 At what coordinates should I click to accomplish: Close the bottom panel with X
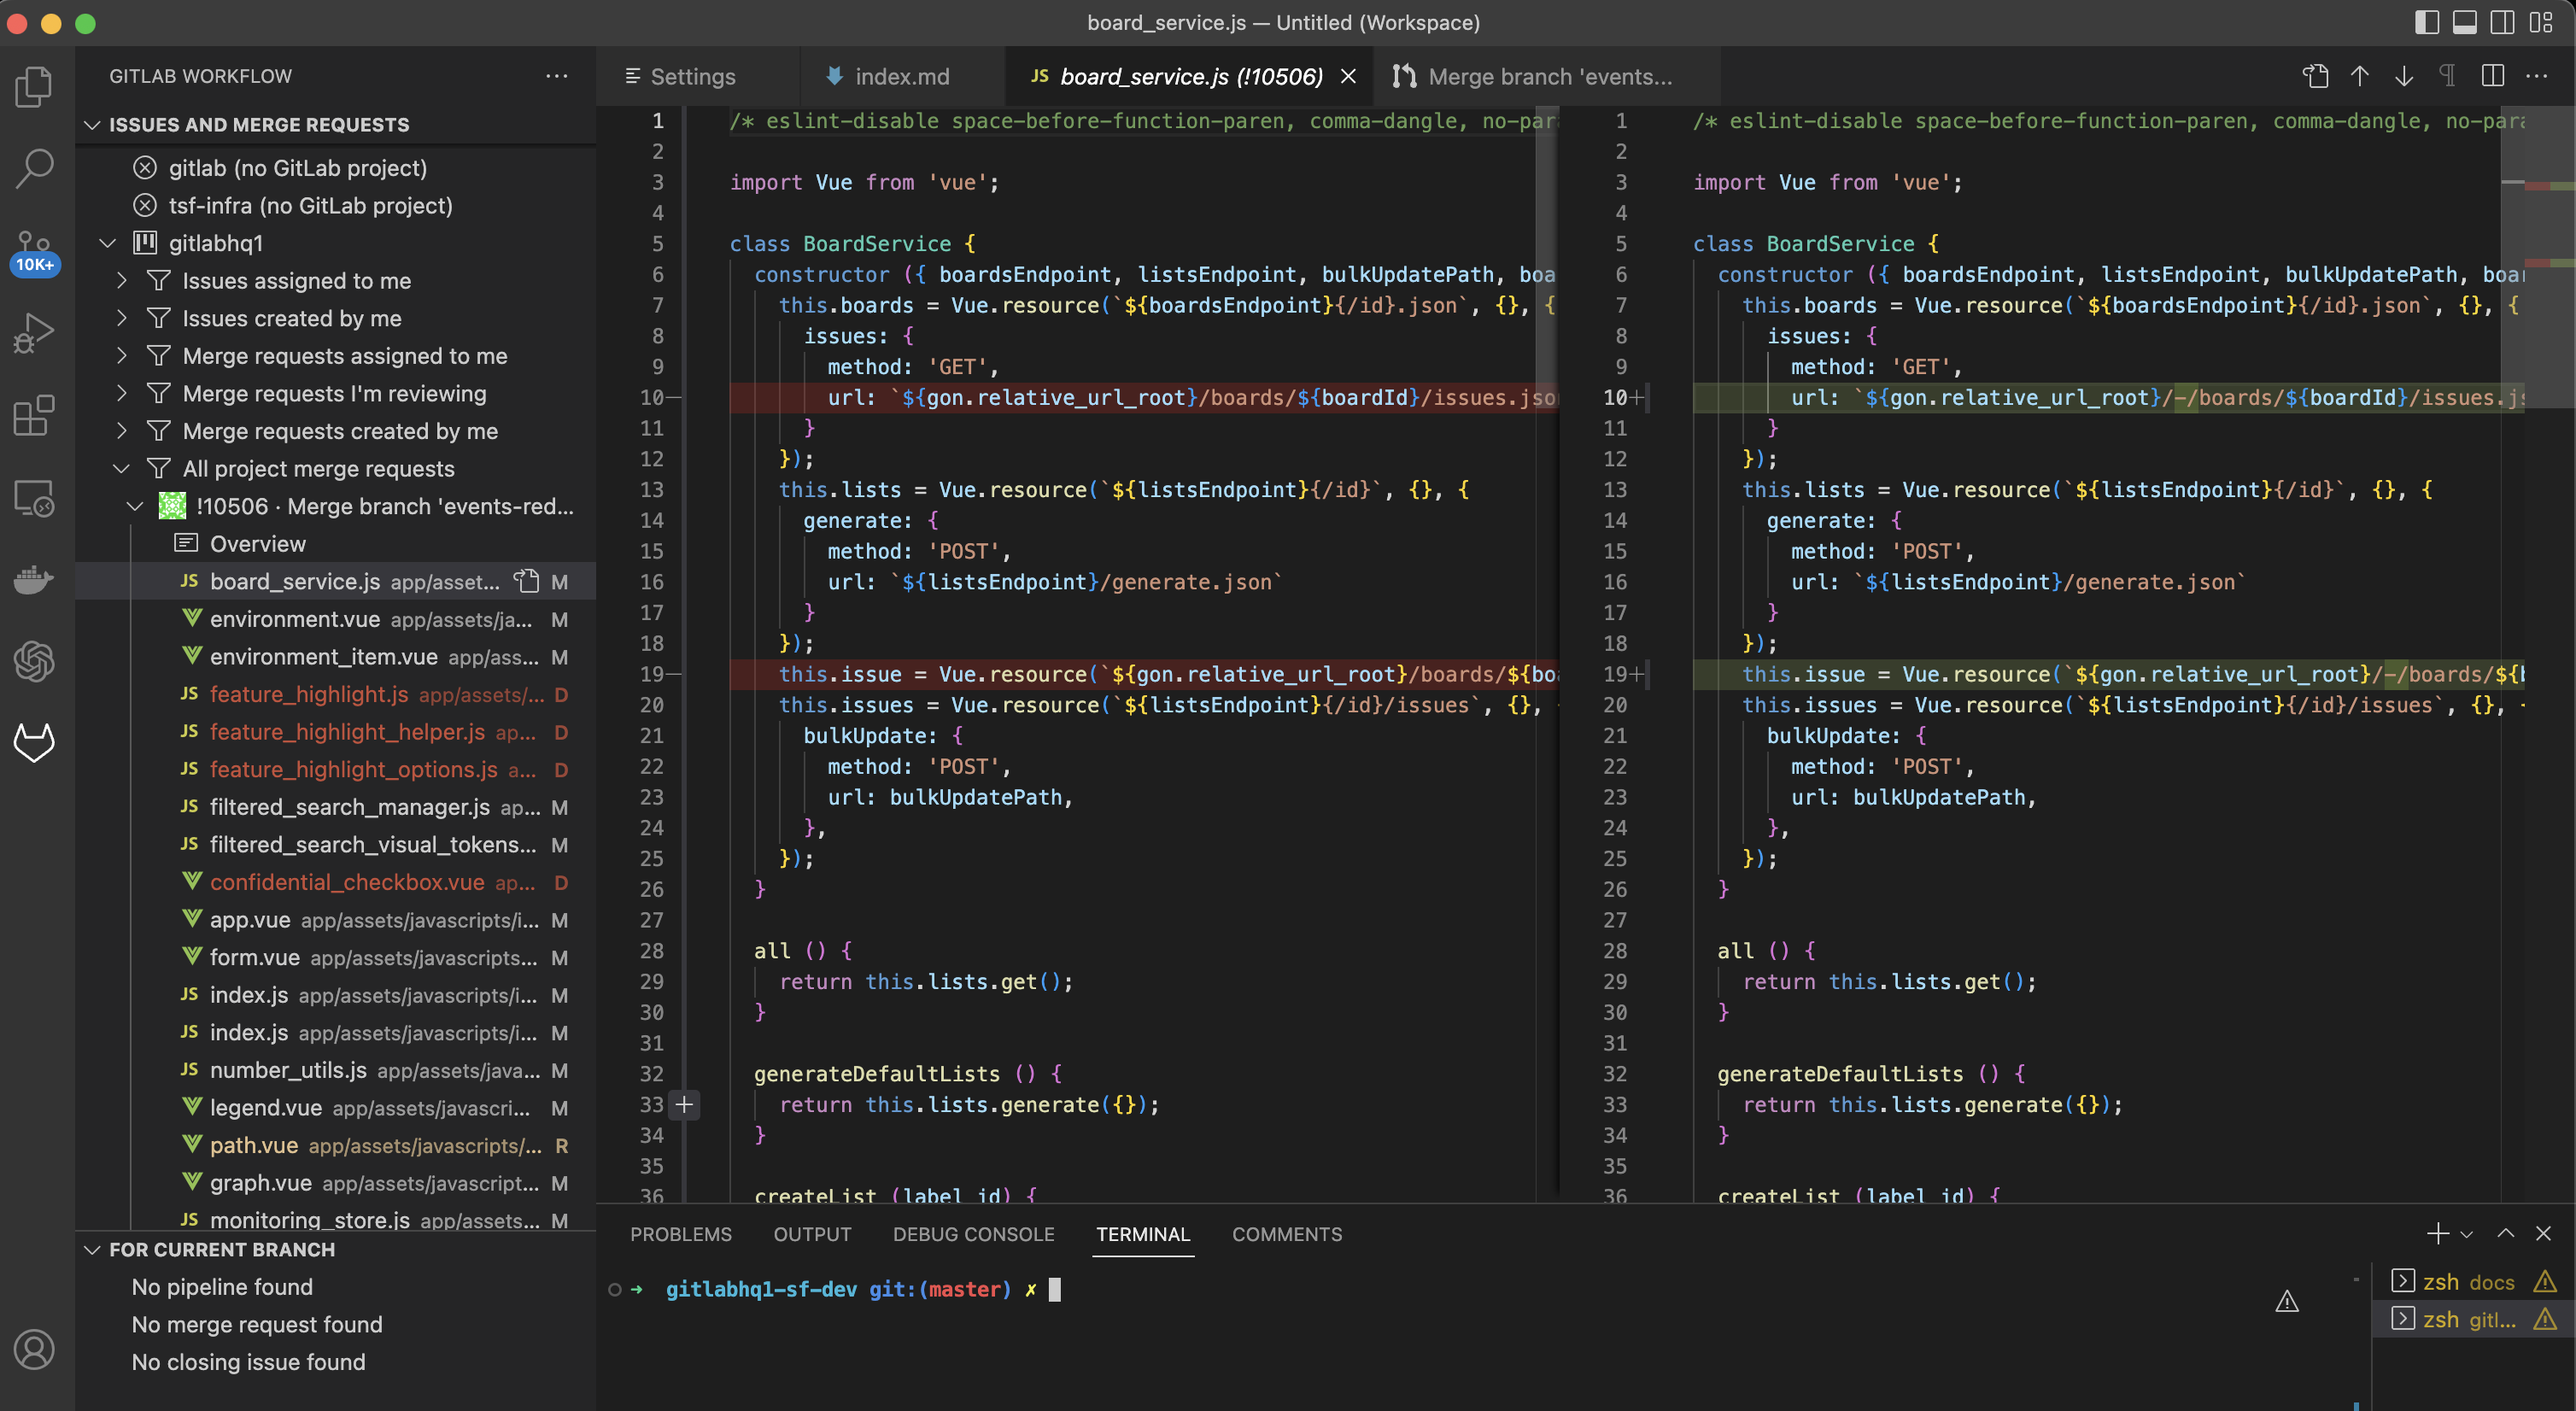tap(2544, 1233)
